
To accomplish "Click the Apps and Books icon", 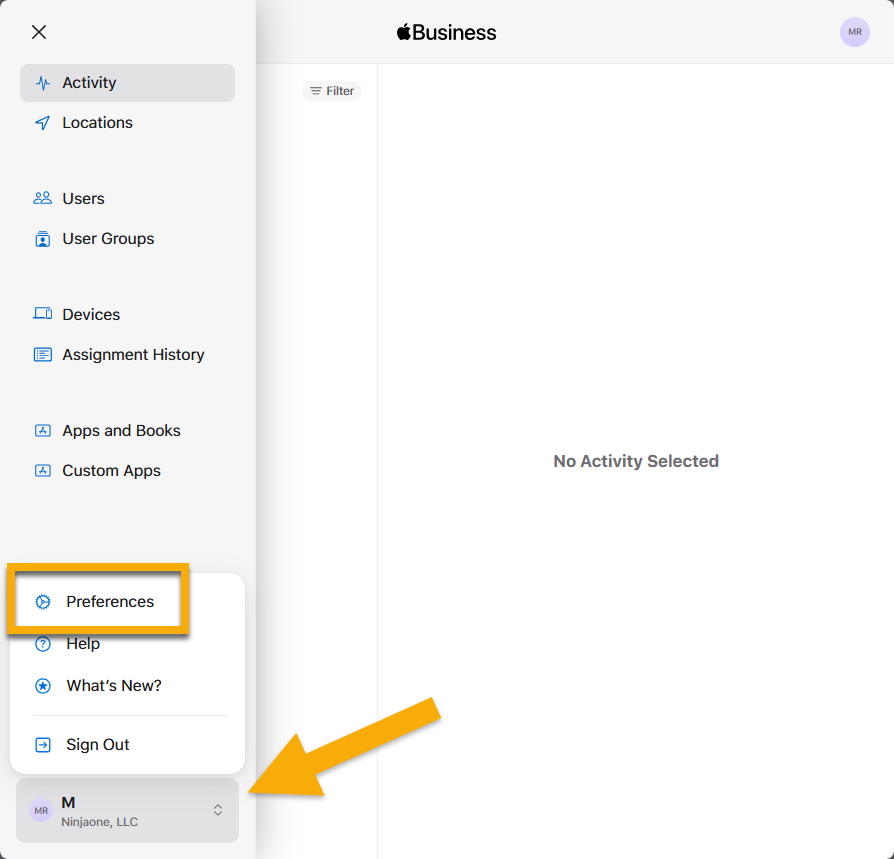I will (42, 431).
